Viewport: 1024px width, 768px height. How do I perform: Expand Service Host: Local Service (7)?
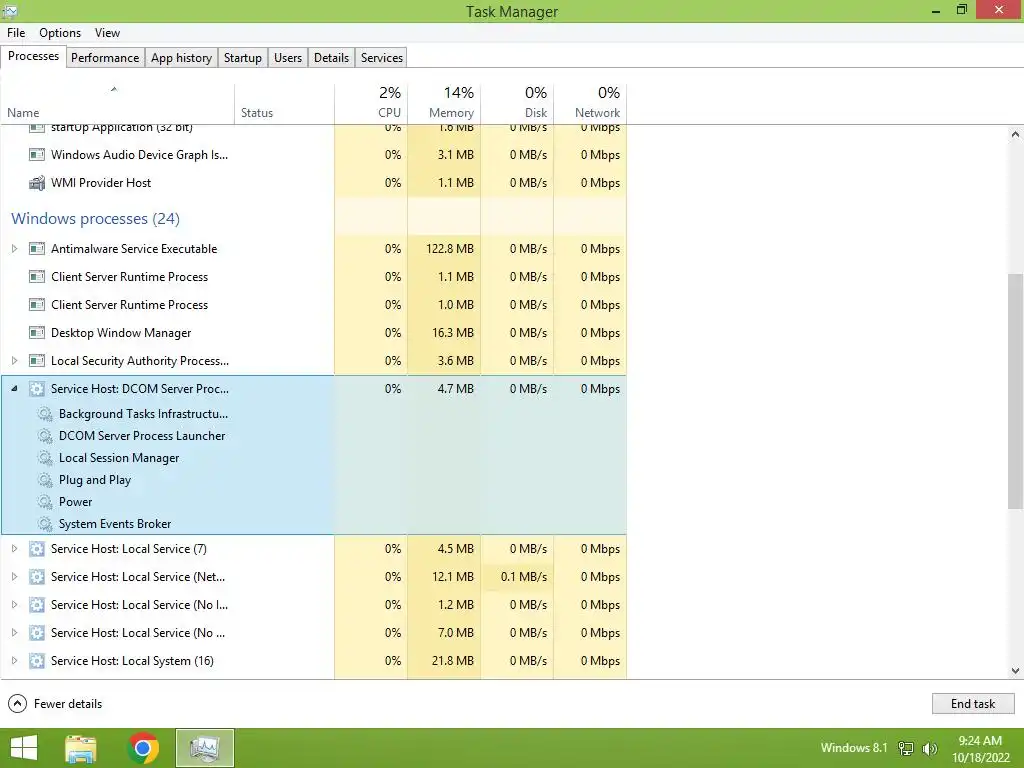[x=14, y=549]
